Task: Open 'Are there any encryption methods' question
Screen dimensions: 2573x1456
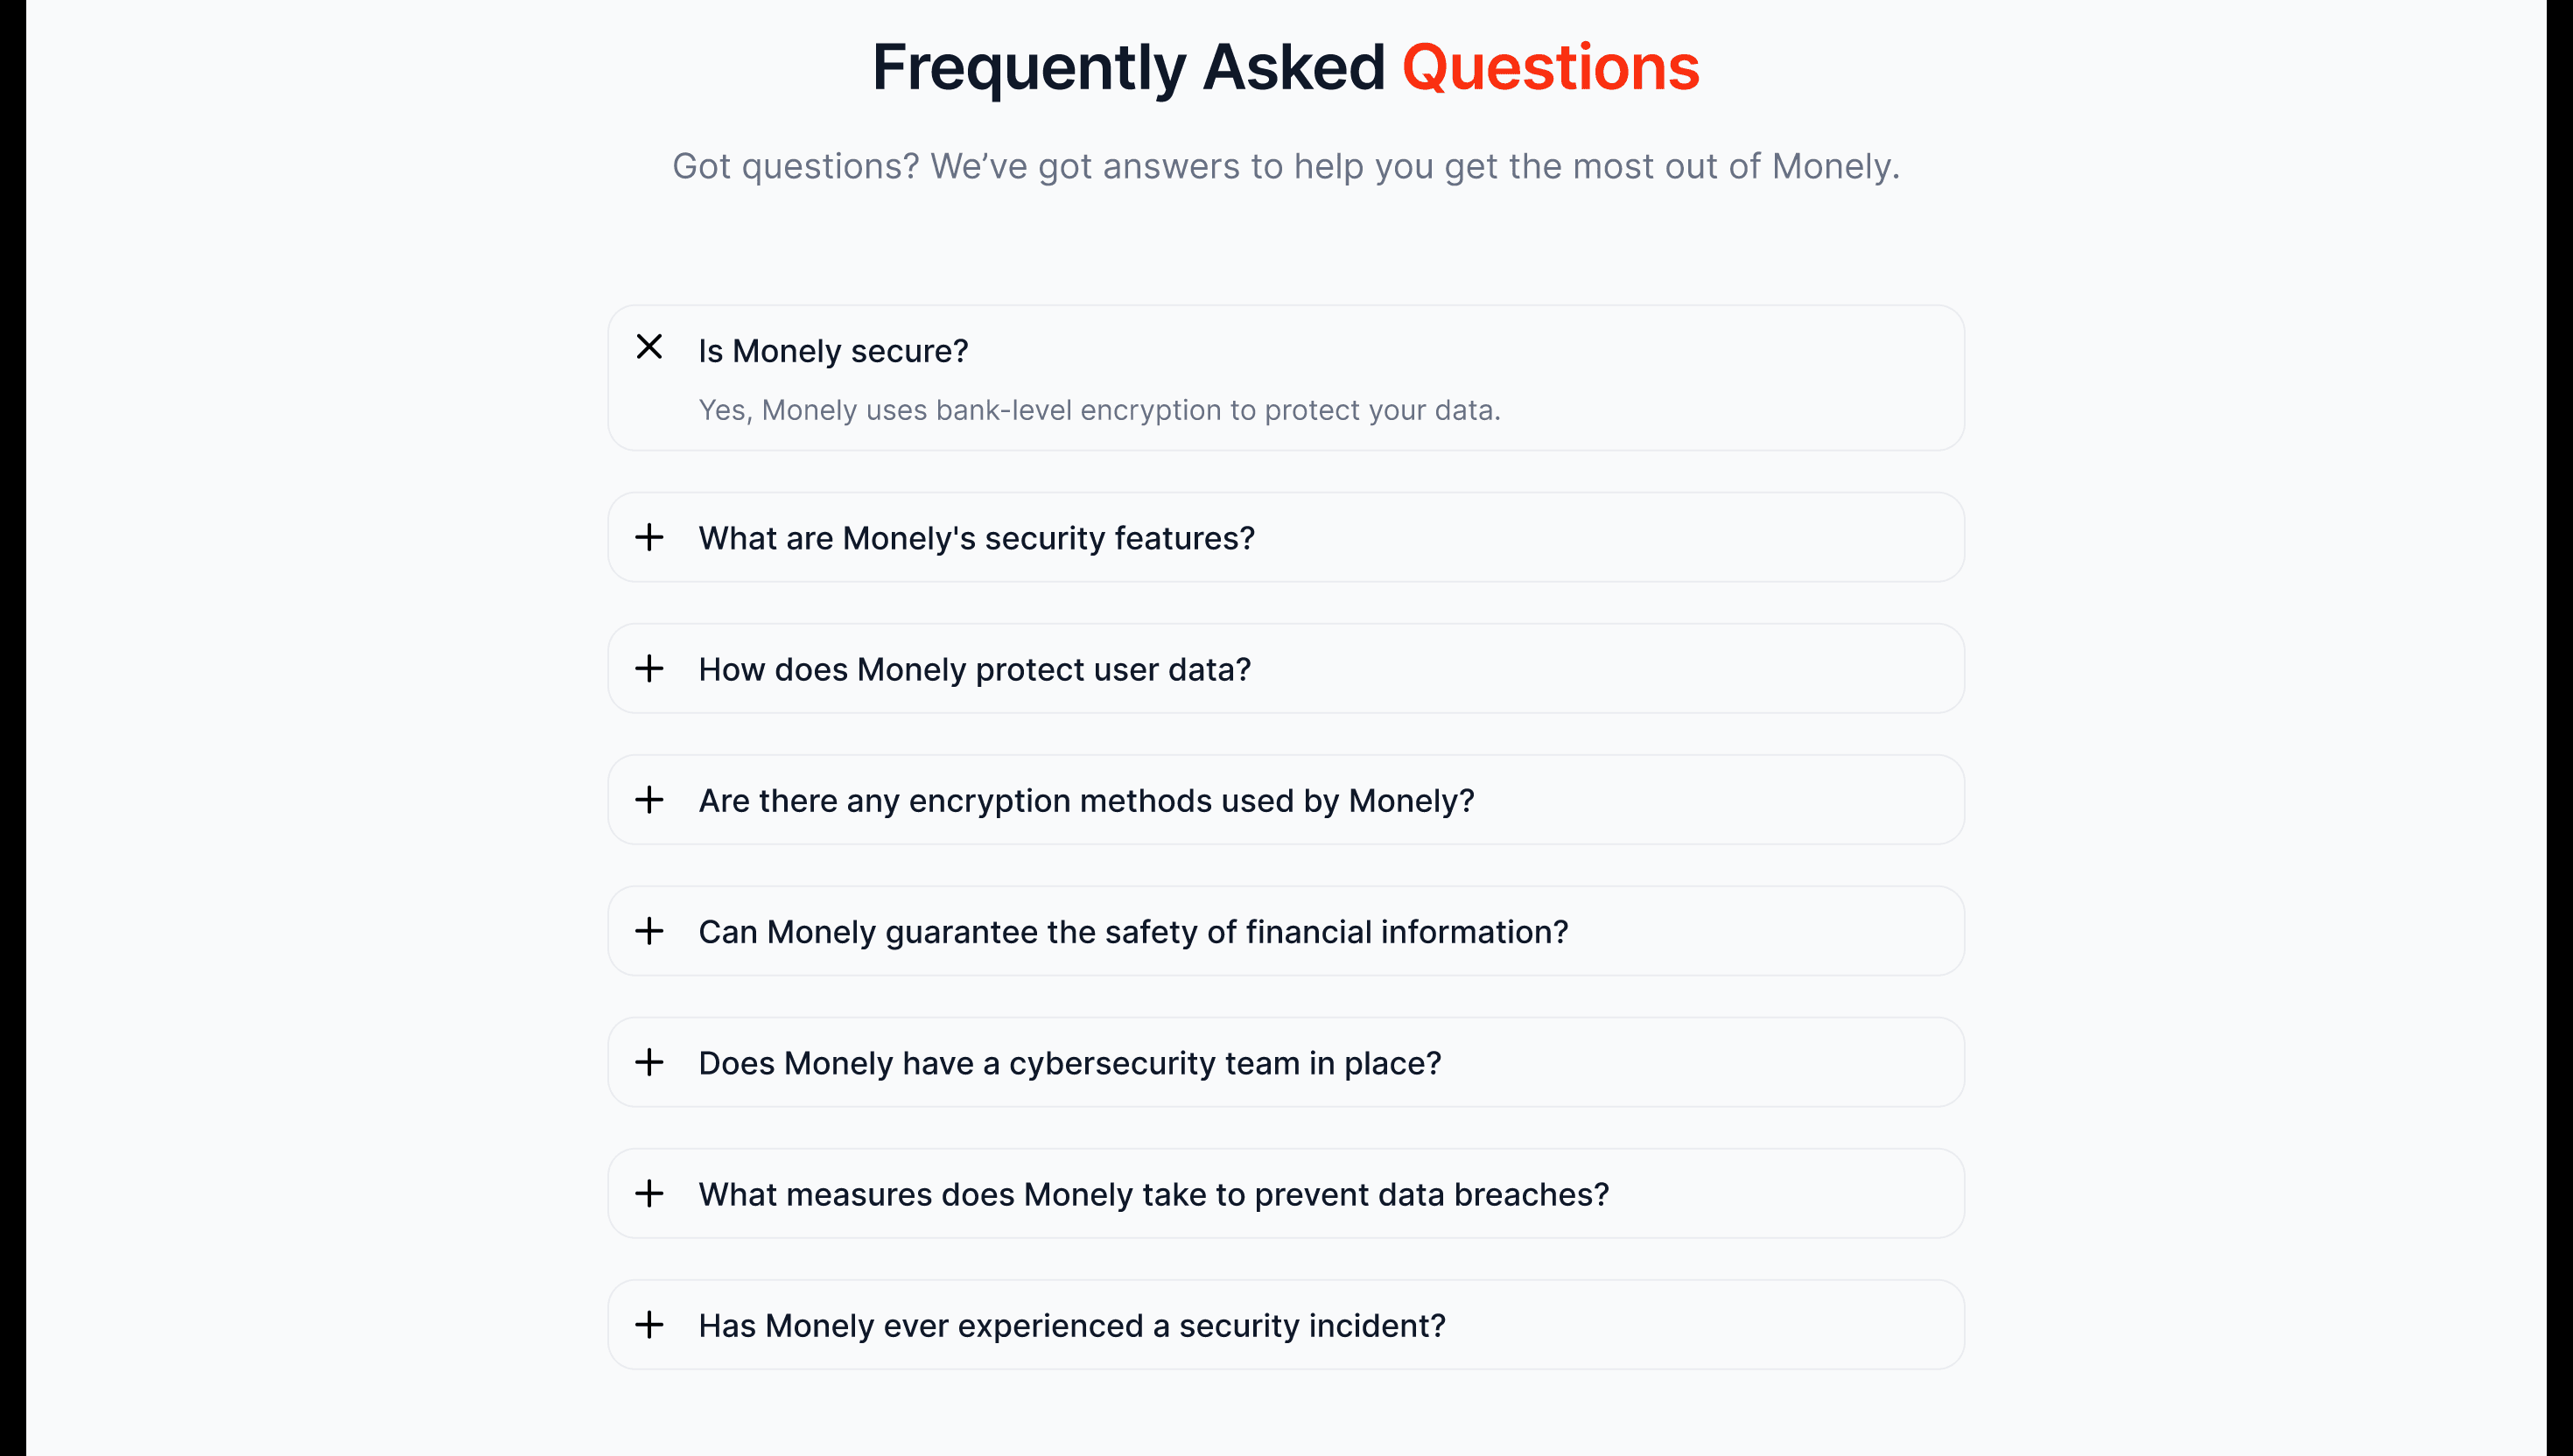Action: click(1086, 800)
